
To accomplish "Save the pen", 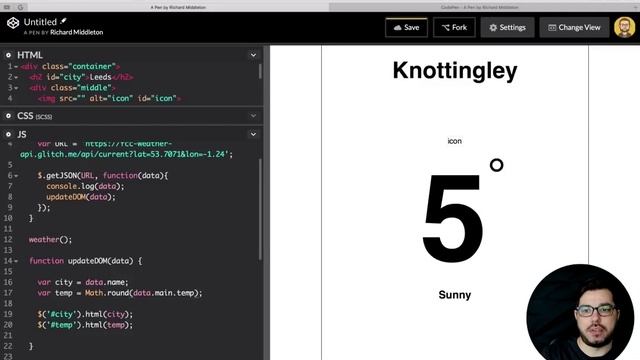I will click(x=406, y=27).
